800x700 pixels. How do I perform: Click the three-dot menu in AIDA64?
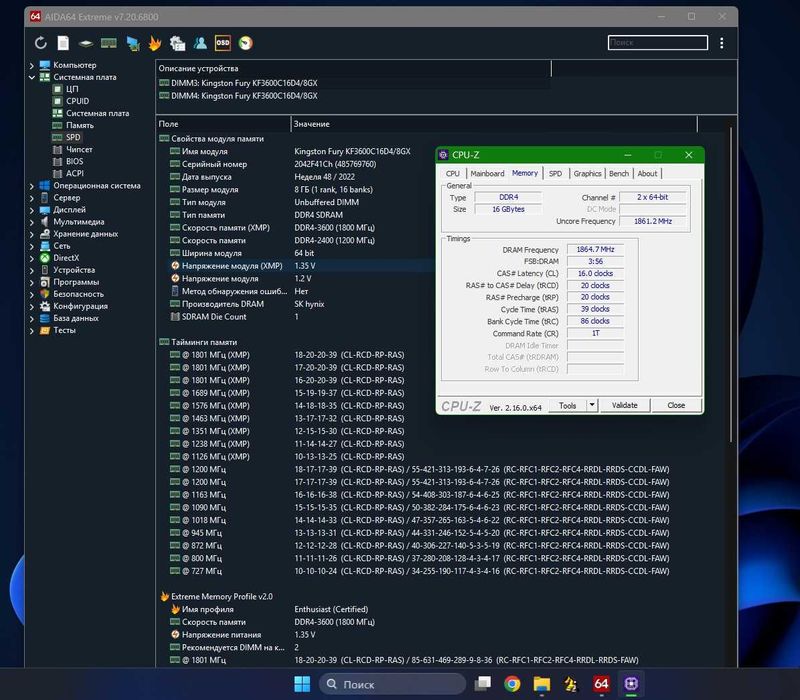(721, 43)
